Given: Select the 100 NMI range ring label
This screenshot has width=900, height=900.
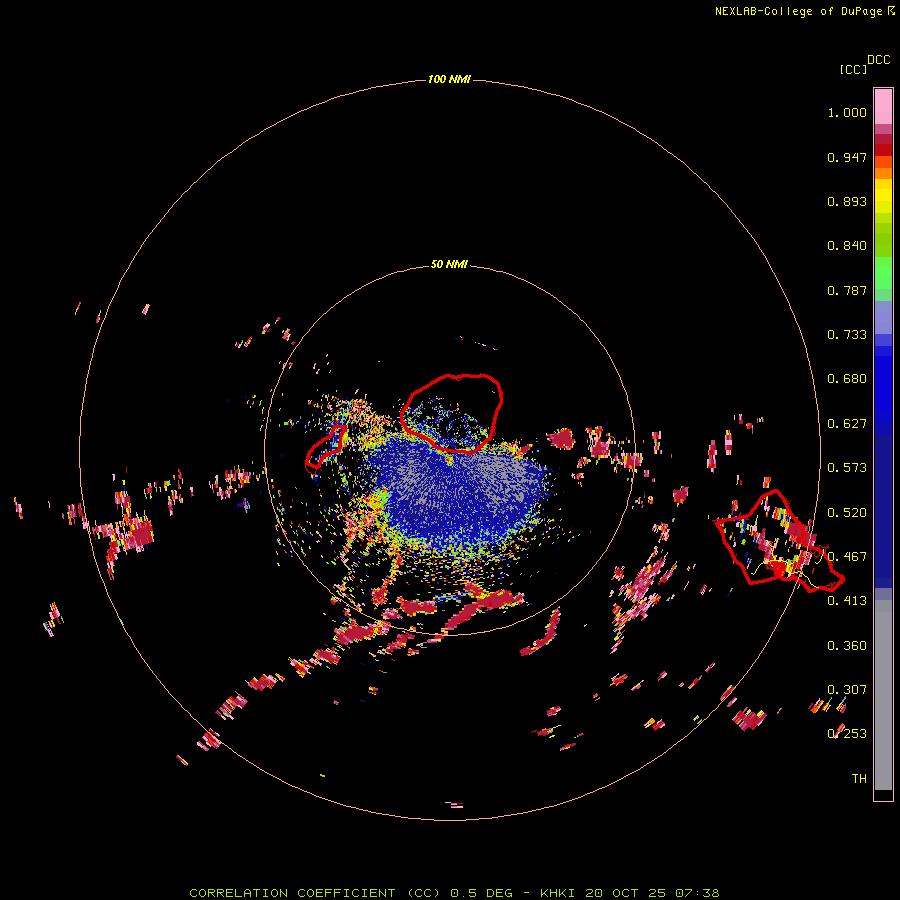Looking at the screenshot, I should coord(449,79).
